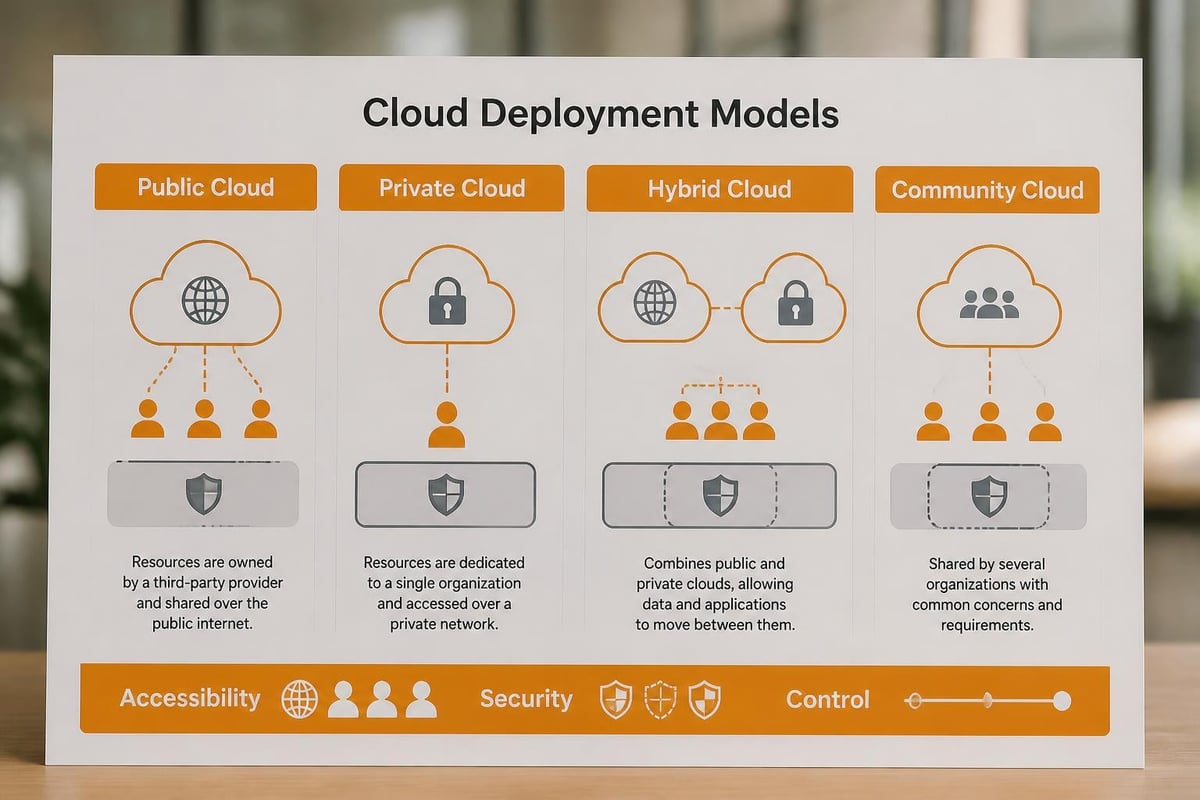
Task: Click the first white person icon beside Accessibility
Action: point(343,699)
